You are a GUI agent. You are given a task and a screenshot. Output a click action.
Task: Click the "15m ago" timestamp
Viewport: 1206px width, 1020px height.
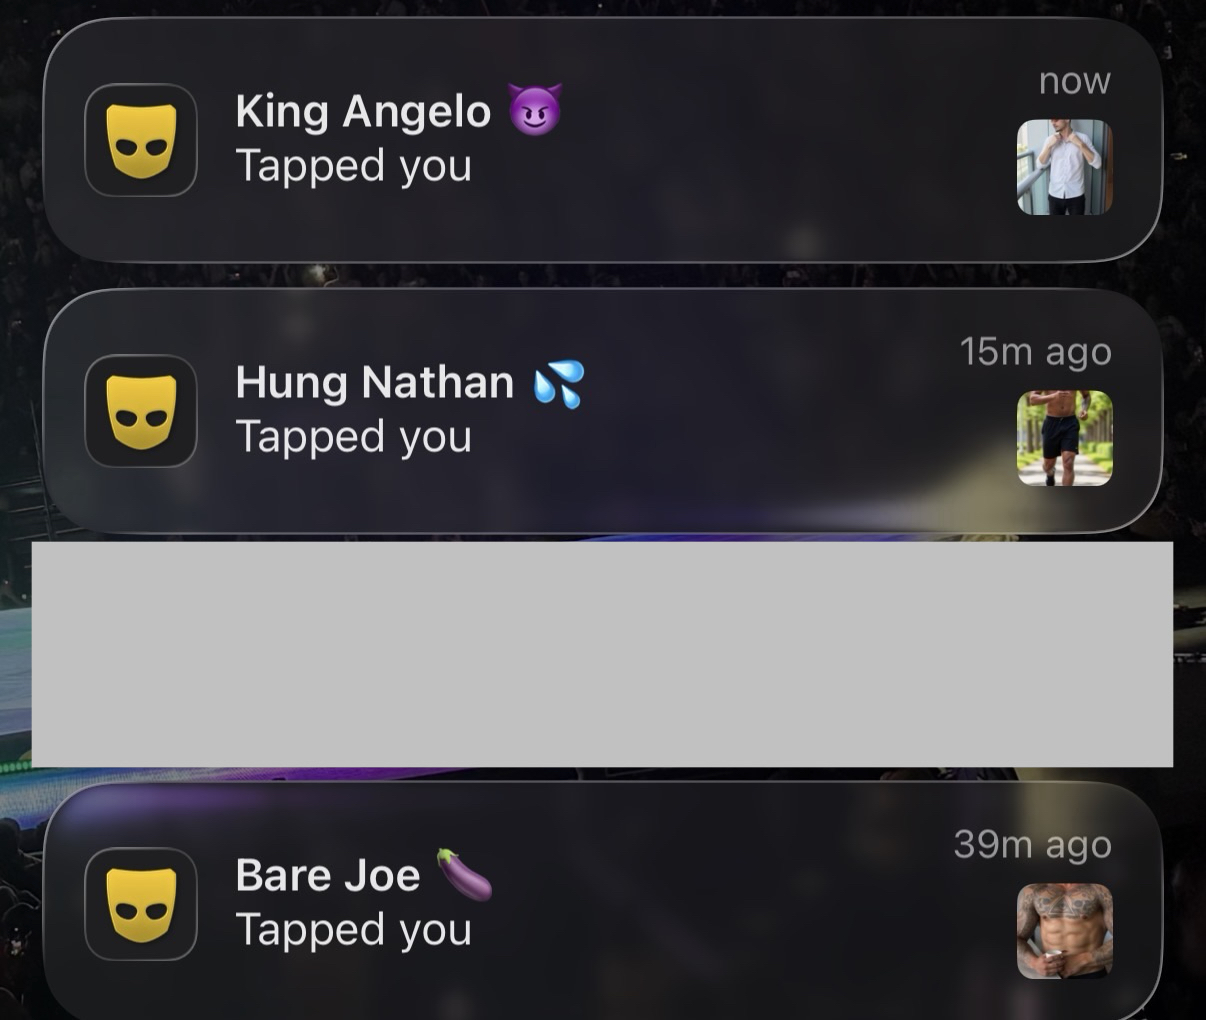(x=1035, y=351)
